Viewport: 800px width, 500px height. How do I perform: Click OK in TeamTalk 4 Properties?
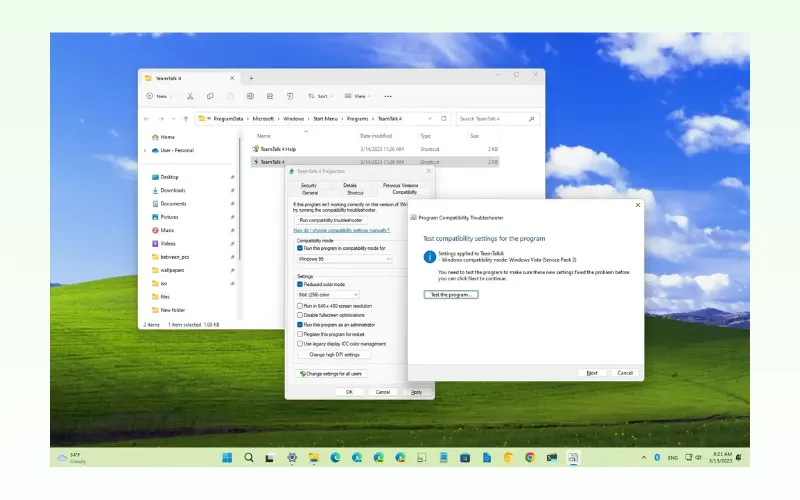(x=349, y=392)
